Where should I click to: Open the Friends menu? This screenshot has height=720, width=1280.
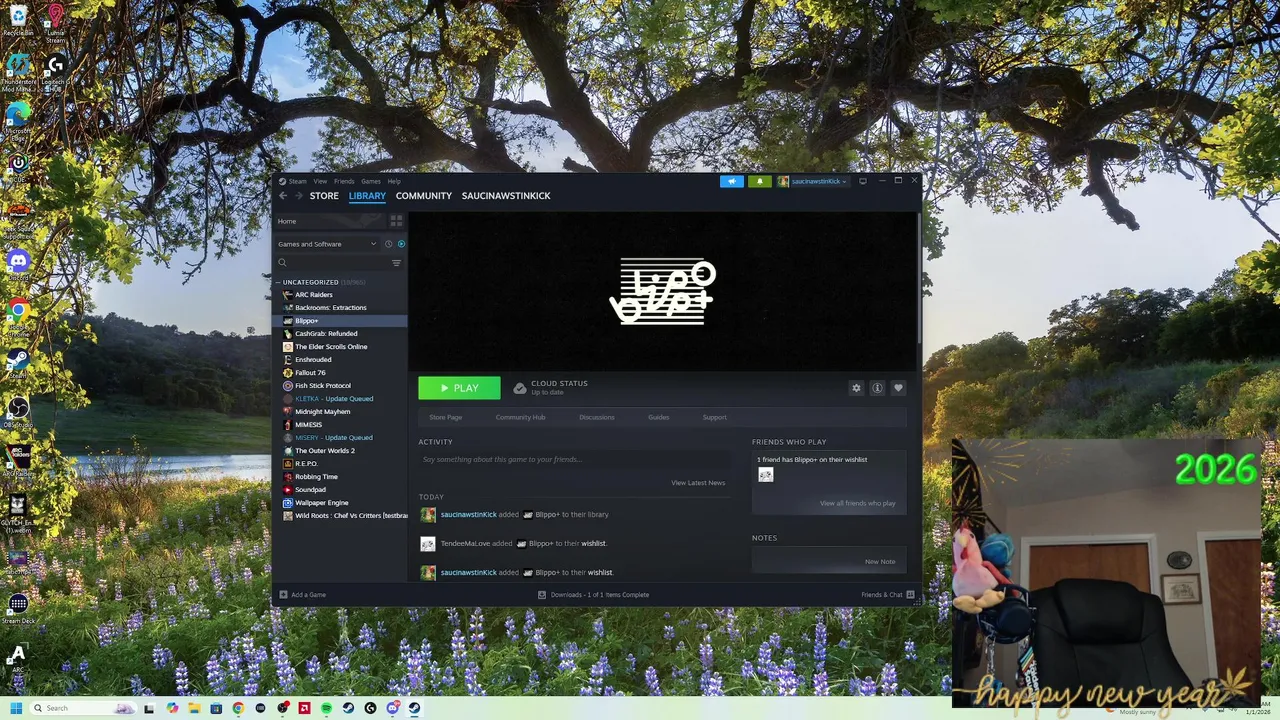(344, 181)
